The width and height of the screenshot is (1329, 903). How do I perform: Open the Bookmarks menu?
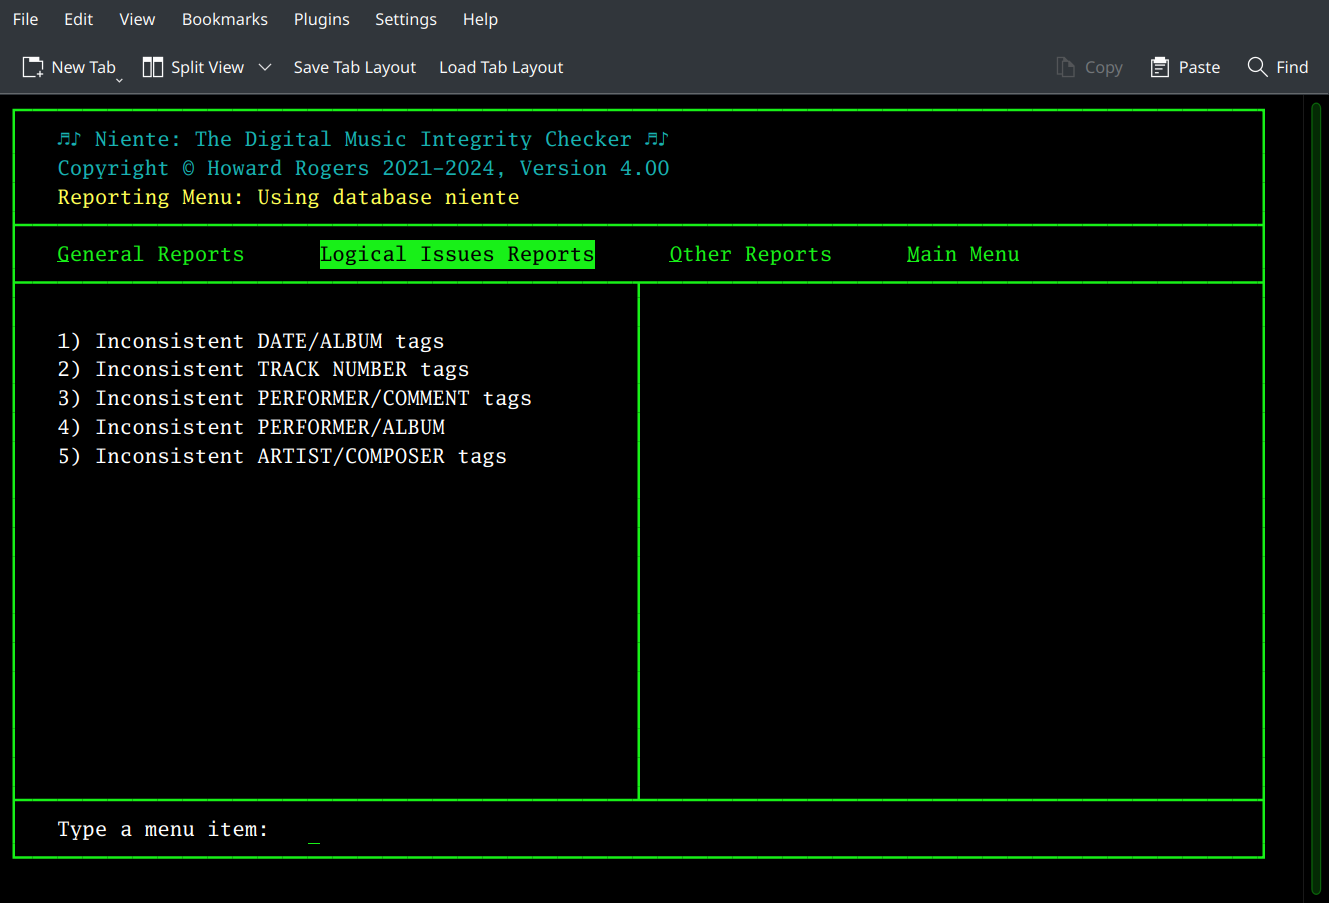click(224, 19)
